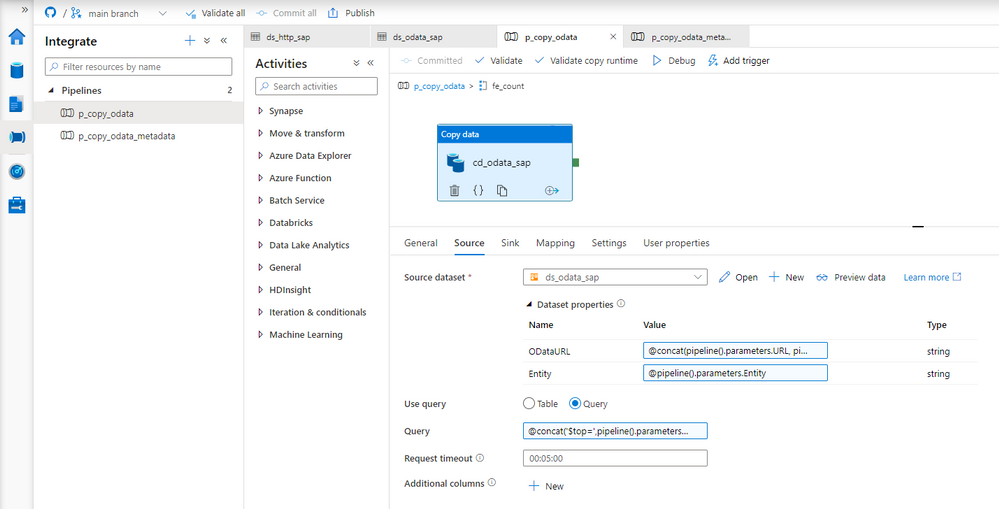Viewport: 999px width, 509px height.
Task: Expand the General activities group
Action: pos(261,268)
